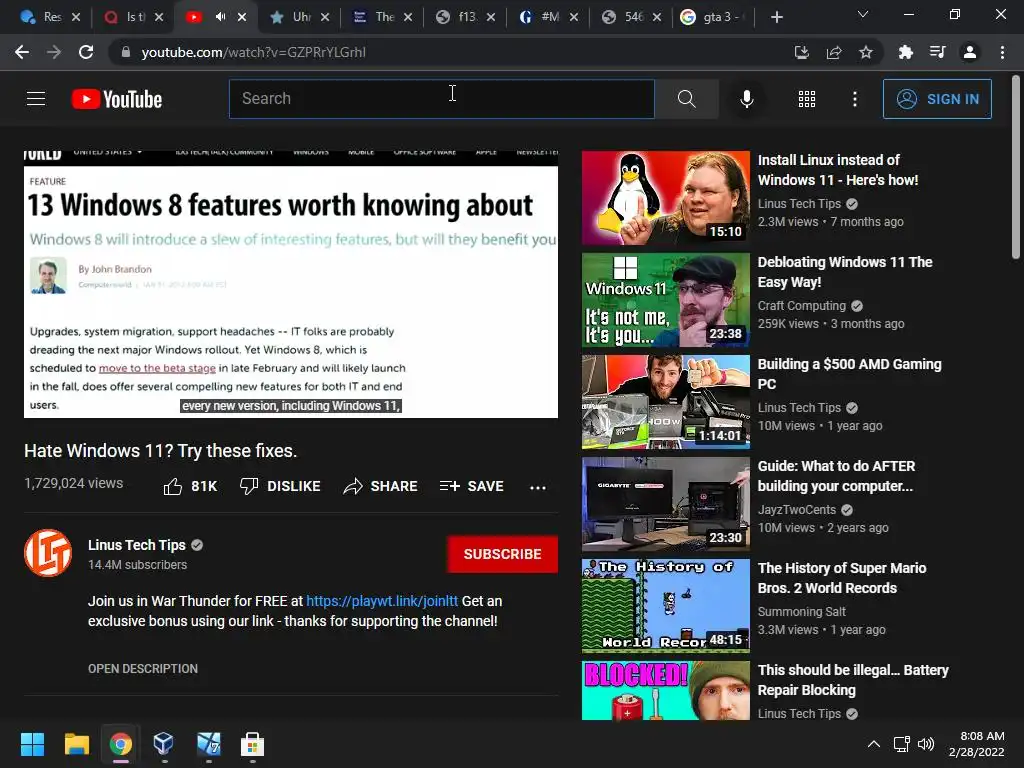Open 'Building a $500 AMD Gaming PC' thumbnail
1024x768 pixels.
click(x=665, y=402)
